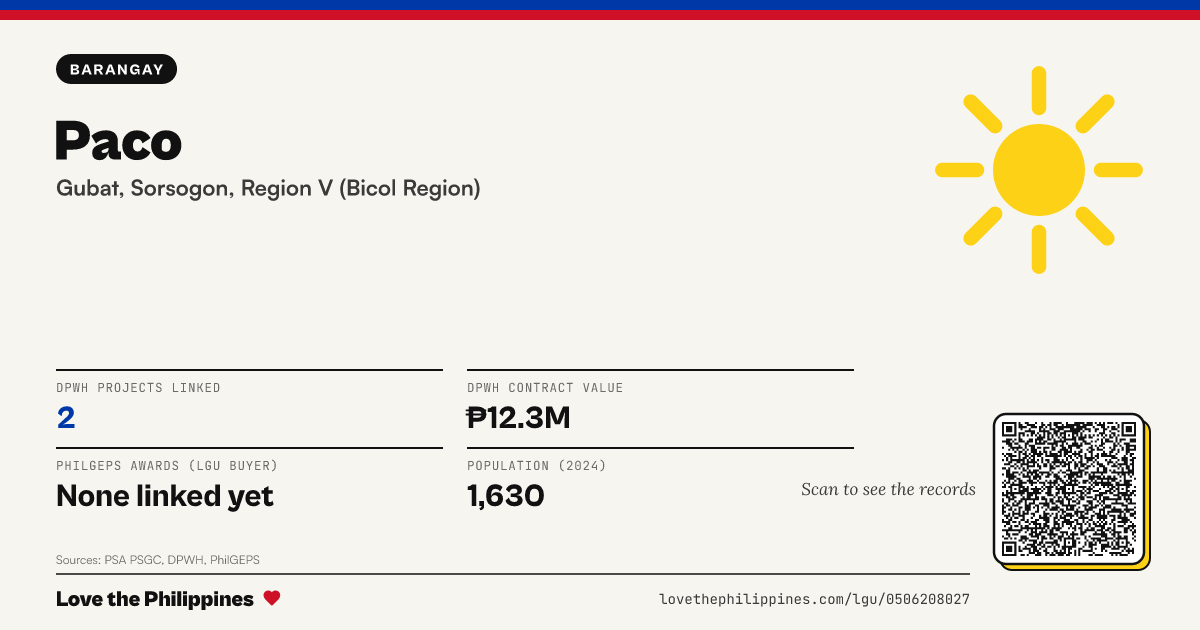1200x630 pixels.
Task: Click the Scan to see the records caption
Action: 888,489
